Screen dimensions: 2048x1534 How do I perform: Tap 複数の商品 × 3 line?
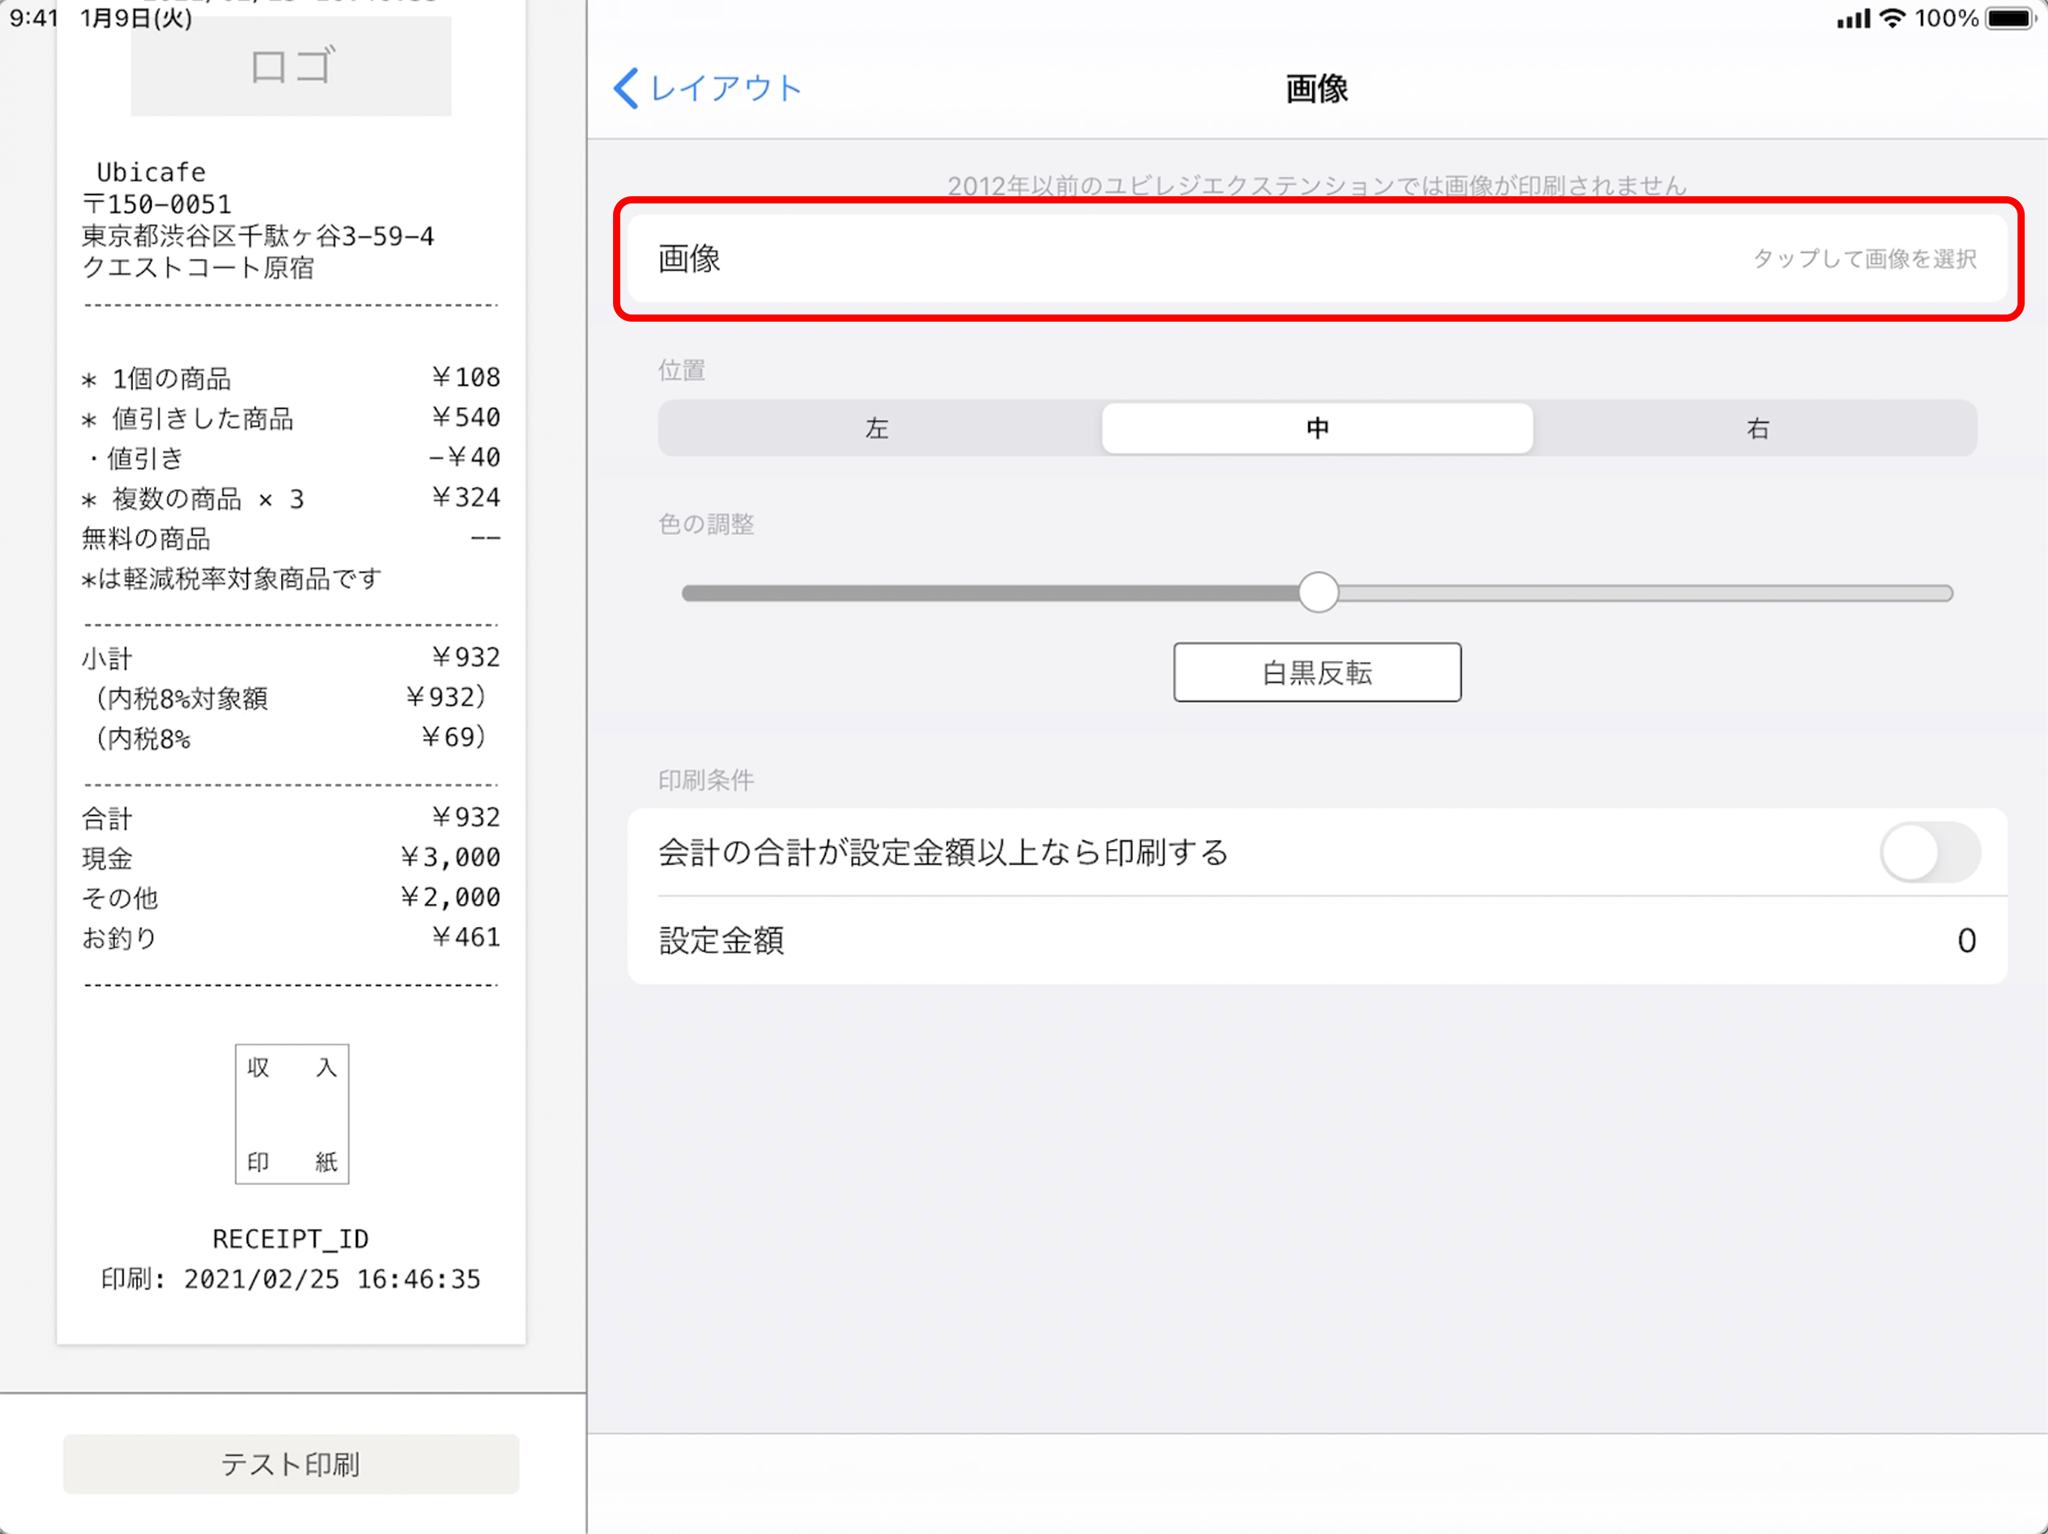click(x=291, y=498)
